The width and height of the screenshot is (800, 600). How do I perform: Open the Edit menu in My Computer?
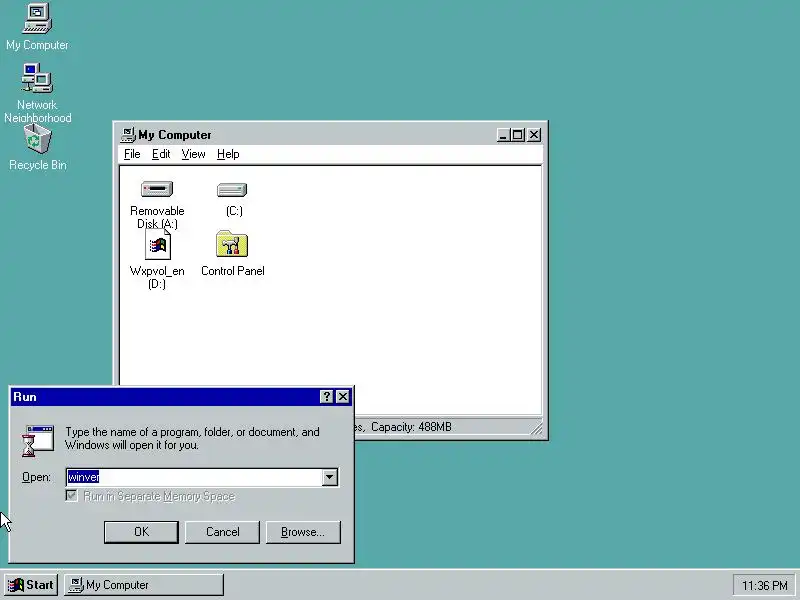(161, 154)
